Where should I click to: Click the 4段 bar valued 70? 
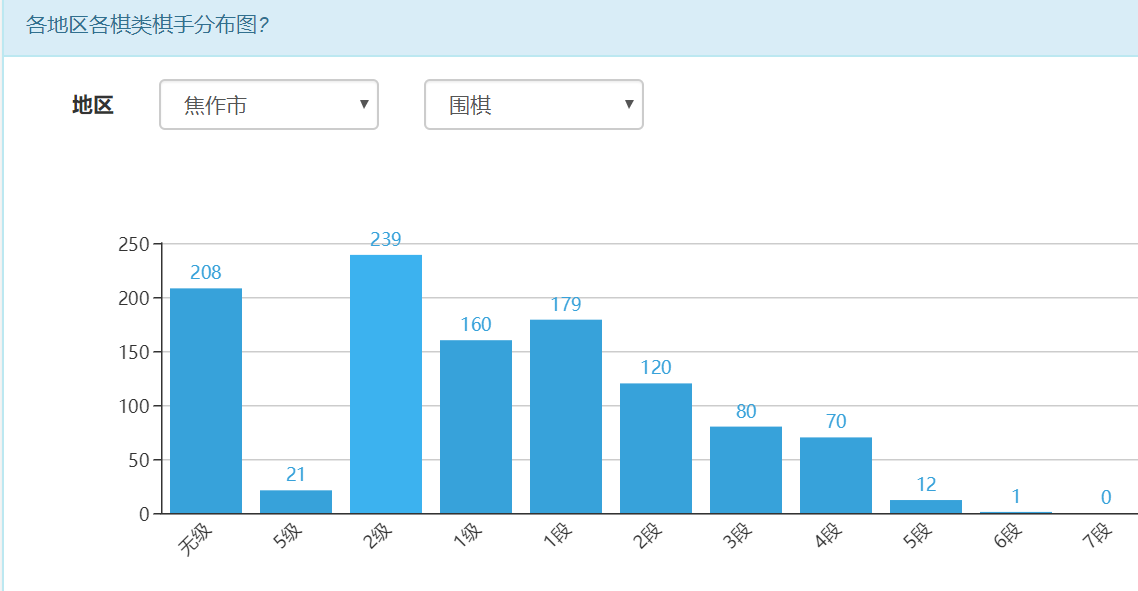coord(836,476)
